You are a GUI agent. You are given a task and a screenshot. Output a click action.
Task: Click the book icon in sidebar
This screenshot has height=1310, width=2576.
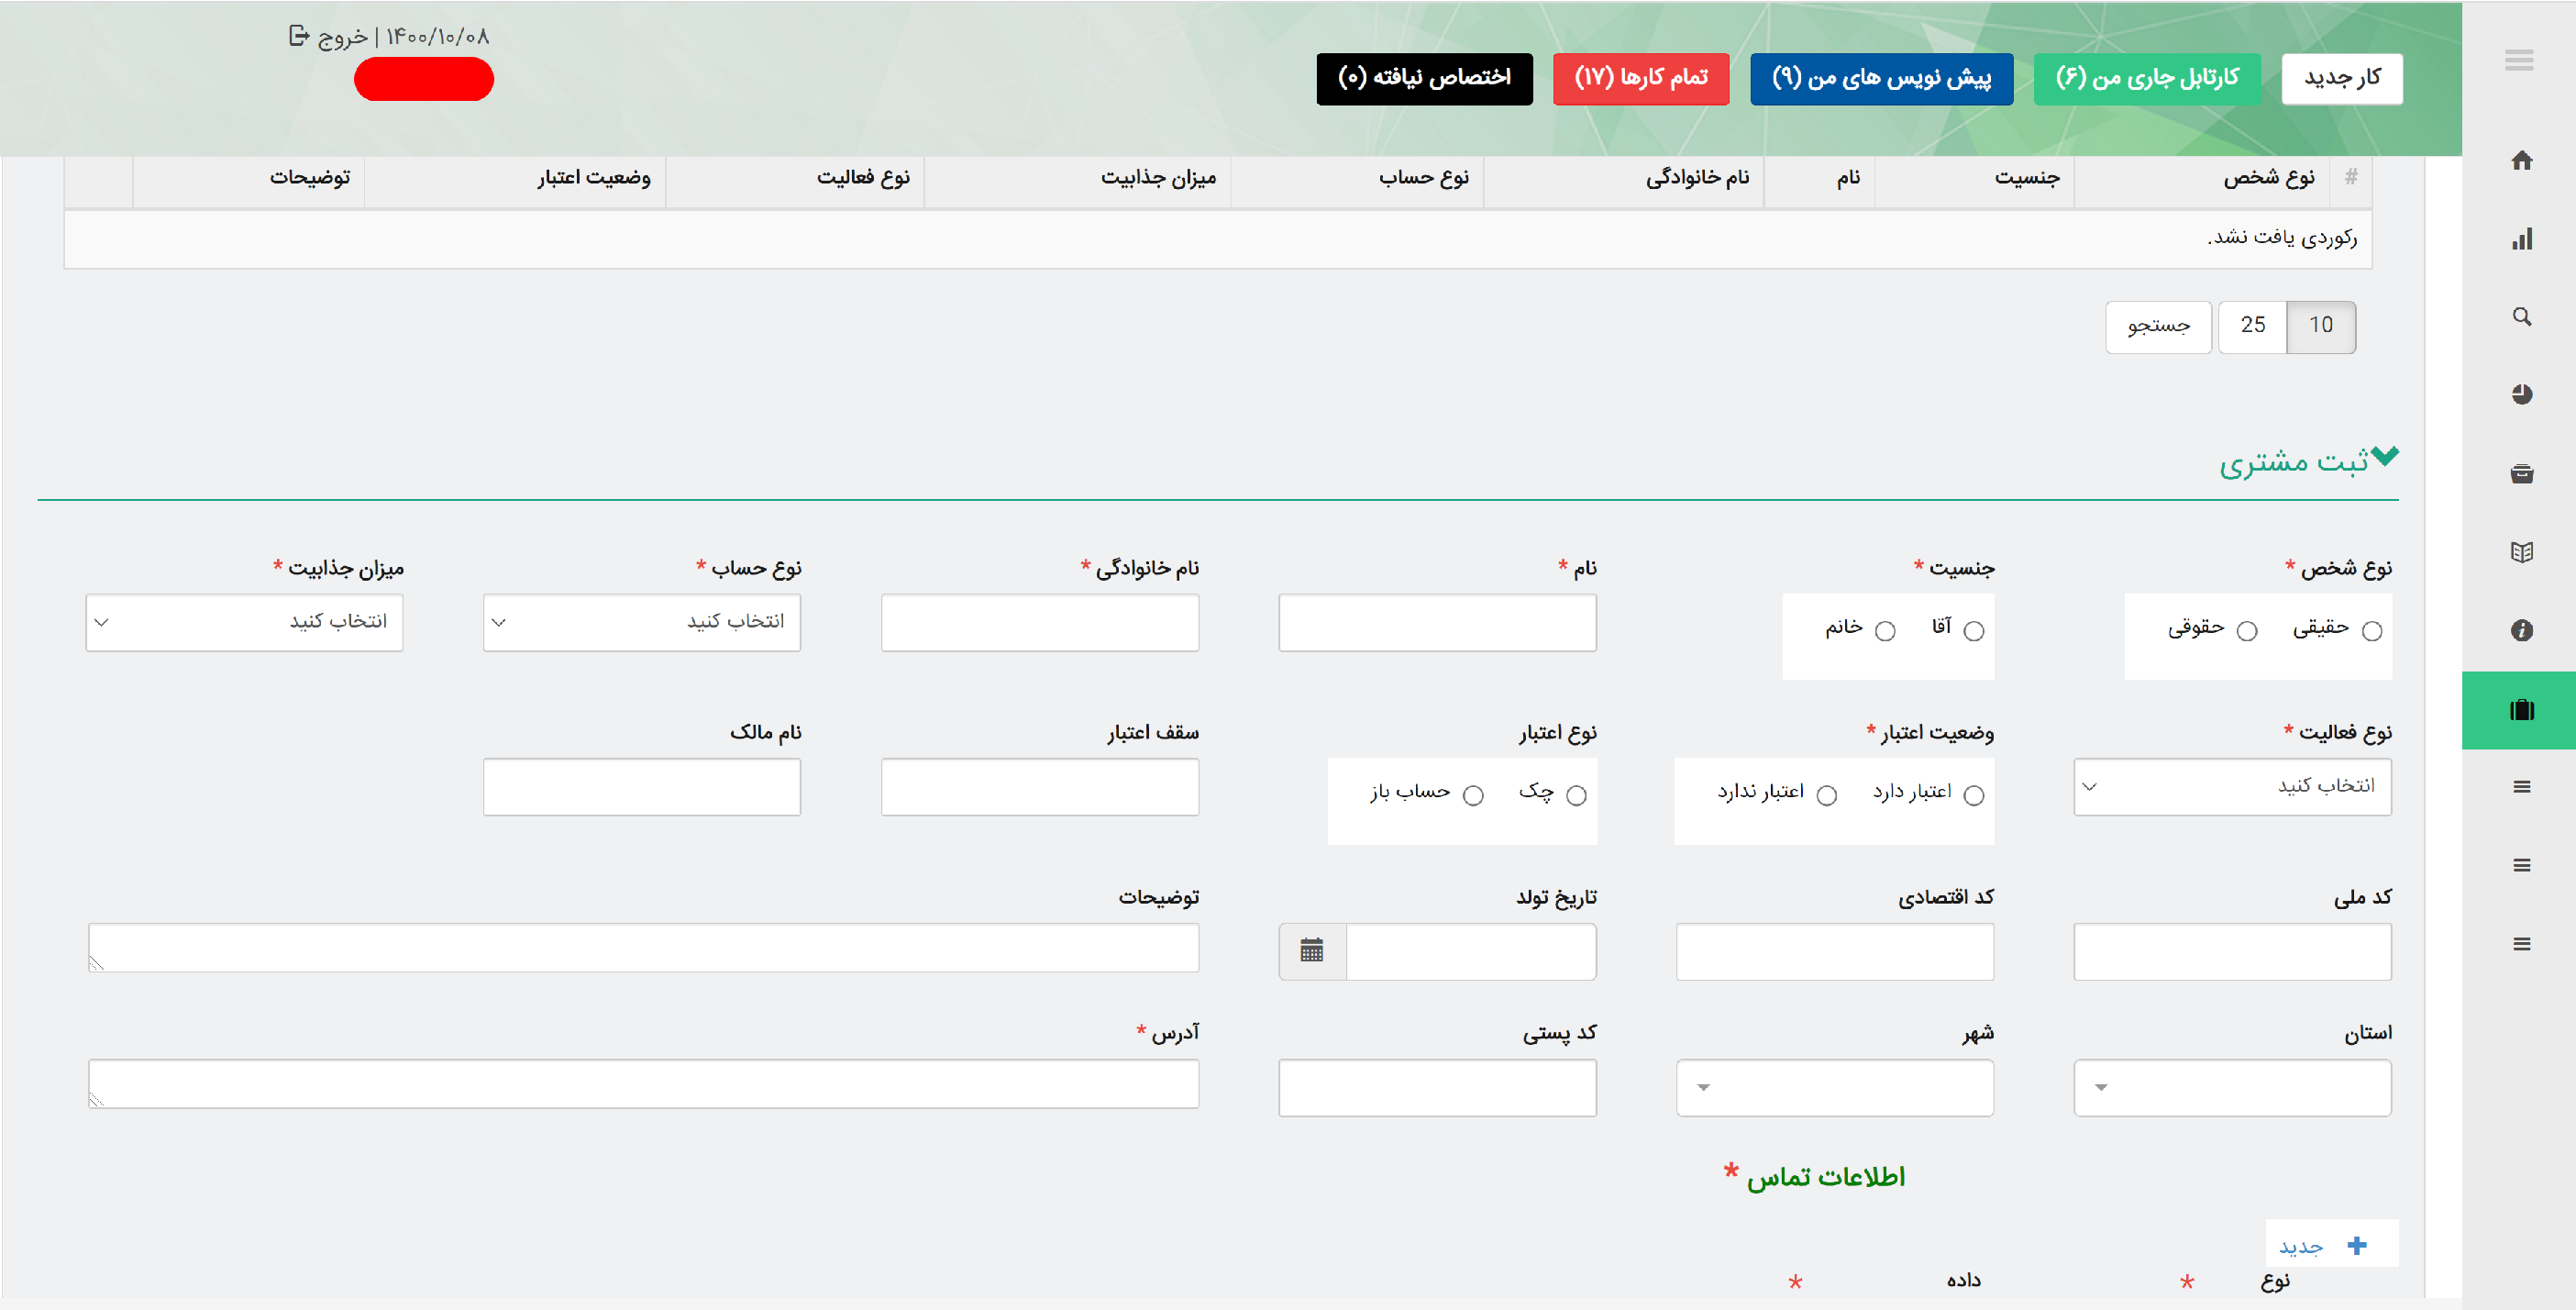[2521, 552]
